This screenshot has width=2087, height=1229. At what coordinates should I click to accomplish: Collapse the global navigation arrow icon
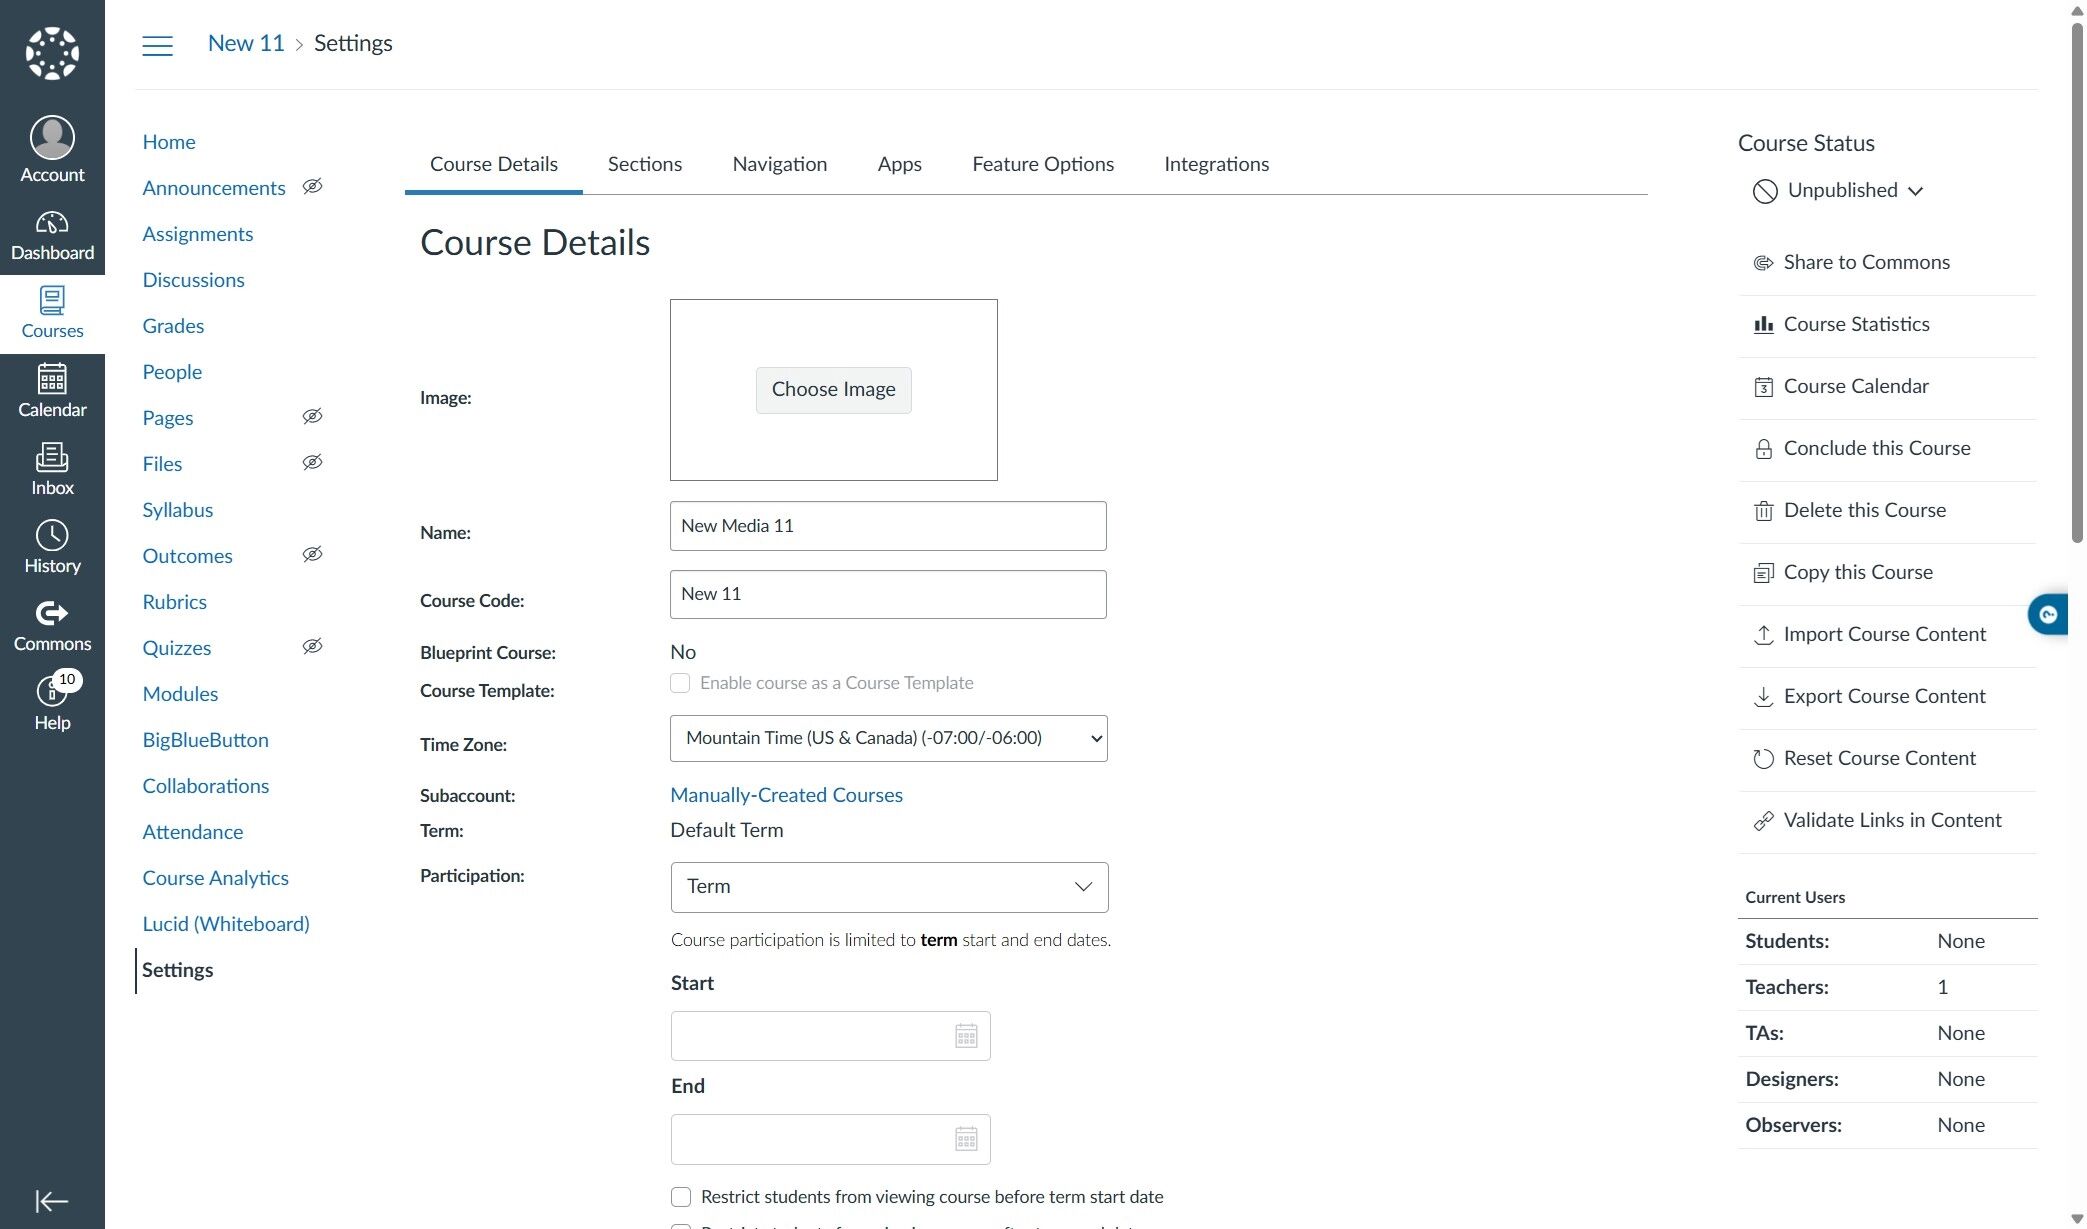pos(52,1200)
